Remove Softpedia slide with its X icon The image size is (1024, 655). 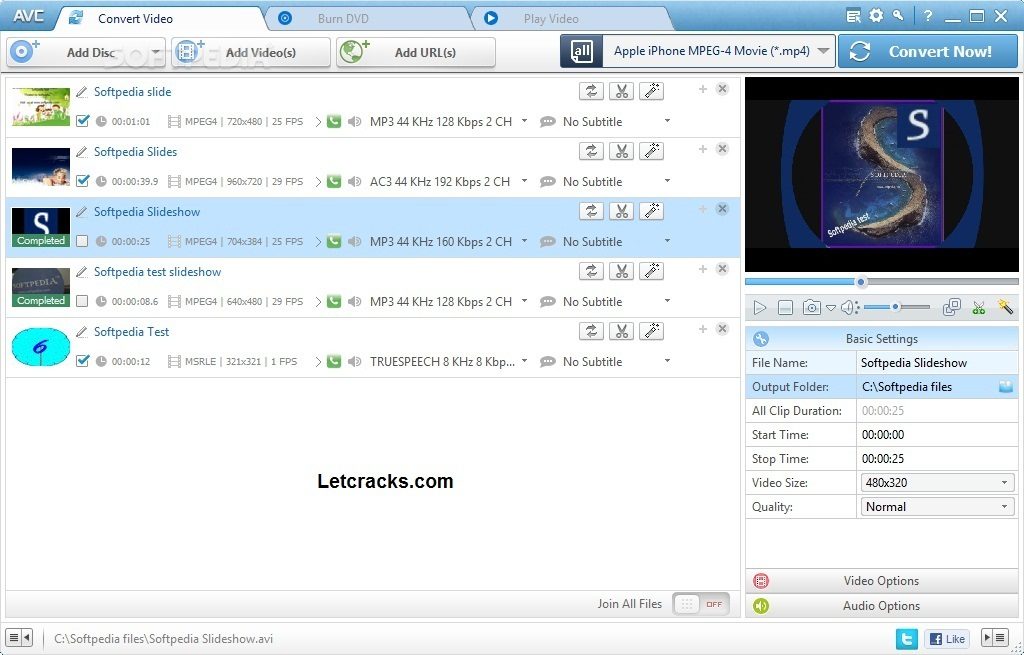click(x=722, y=89)
